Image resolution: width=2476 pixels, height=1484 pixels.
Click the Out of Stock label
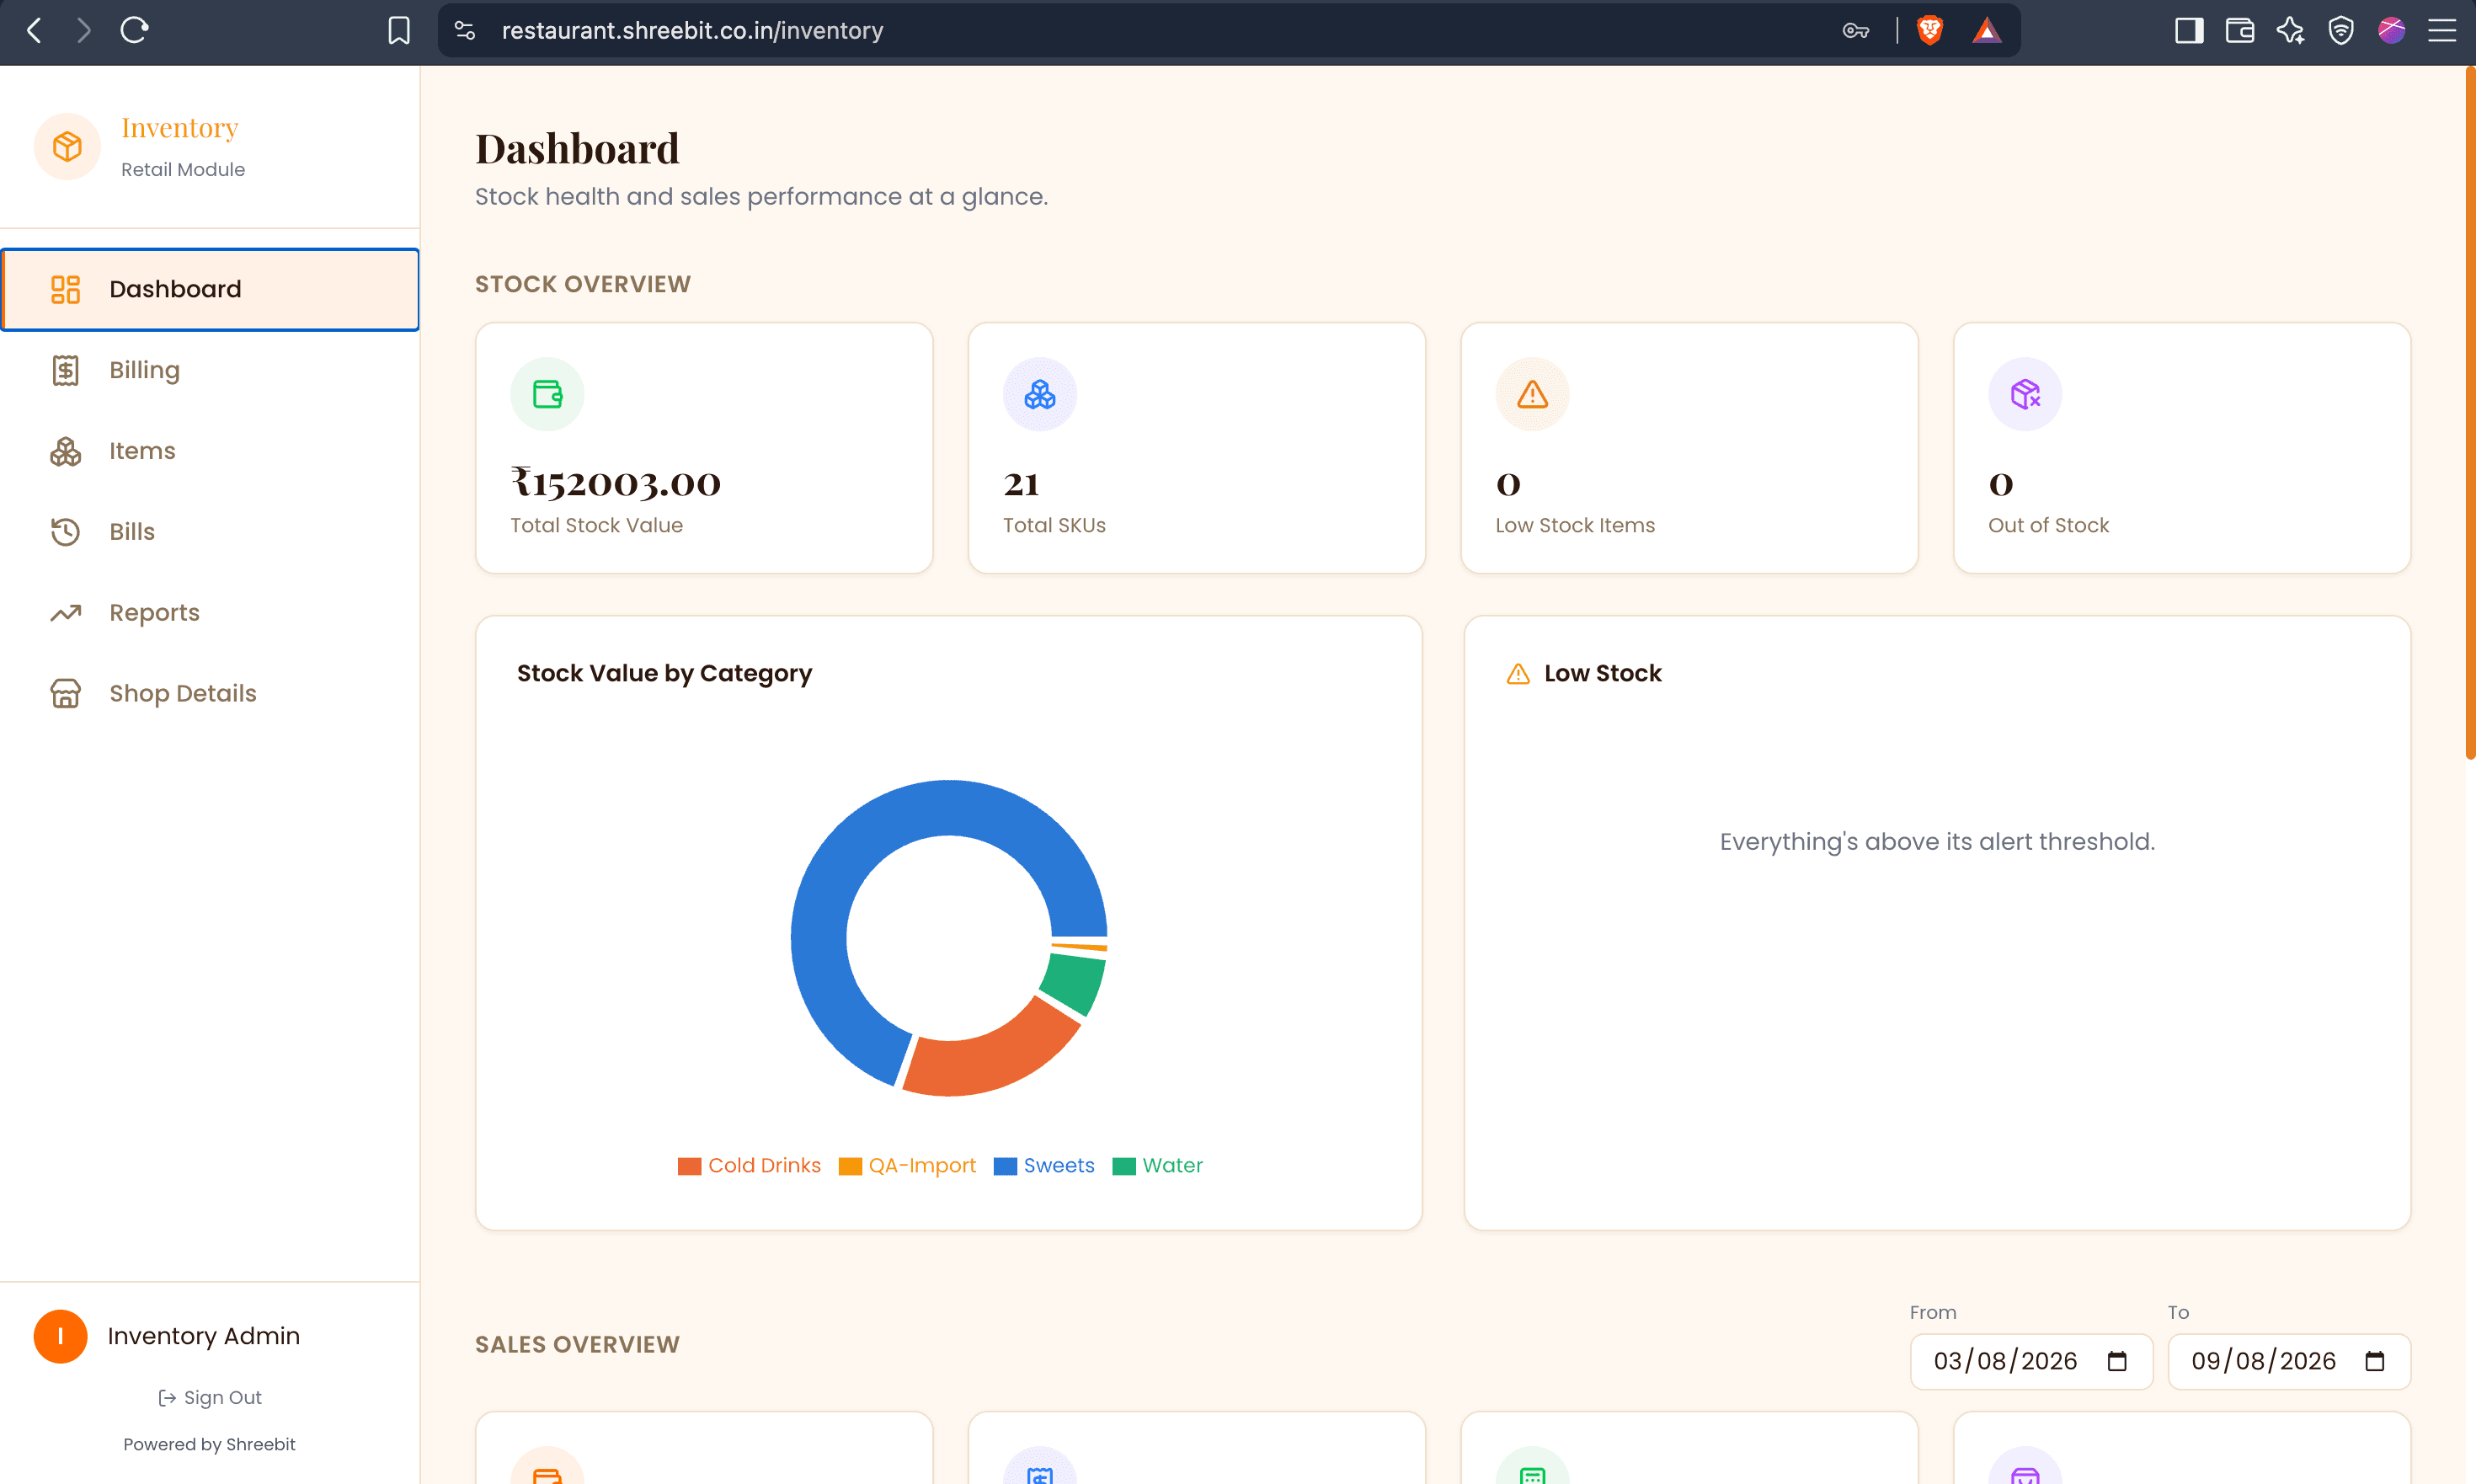click(x=2048, y=525)
